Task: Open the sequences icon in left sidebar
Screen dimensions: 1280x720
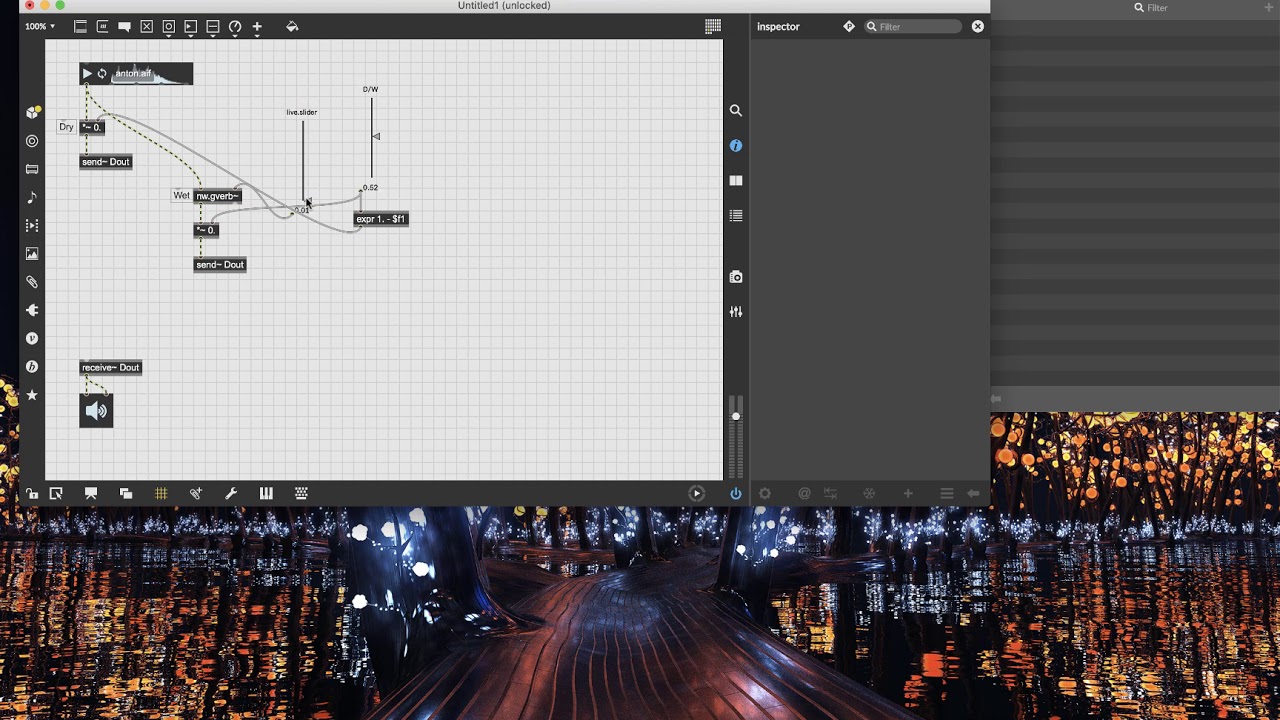Action: click(x=32, y=226)
